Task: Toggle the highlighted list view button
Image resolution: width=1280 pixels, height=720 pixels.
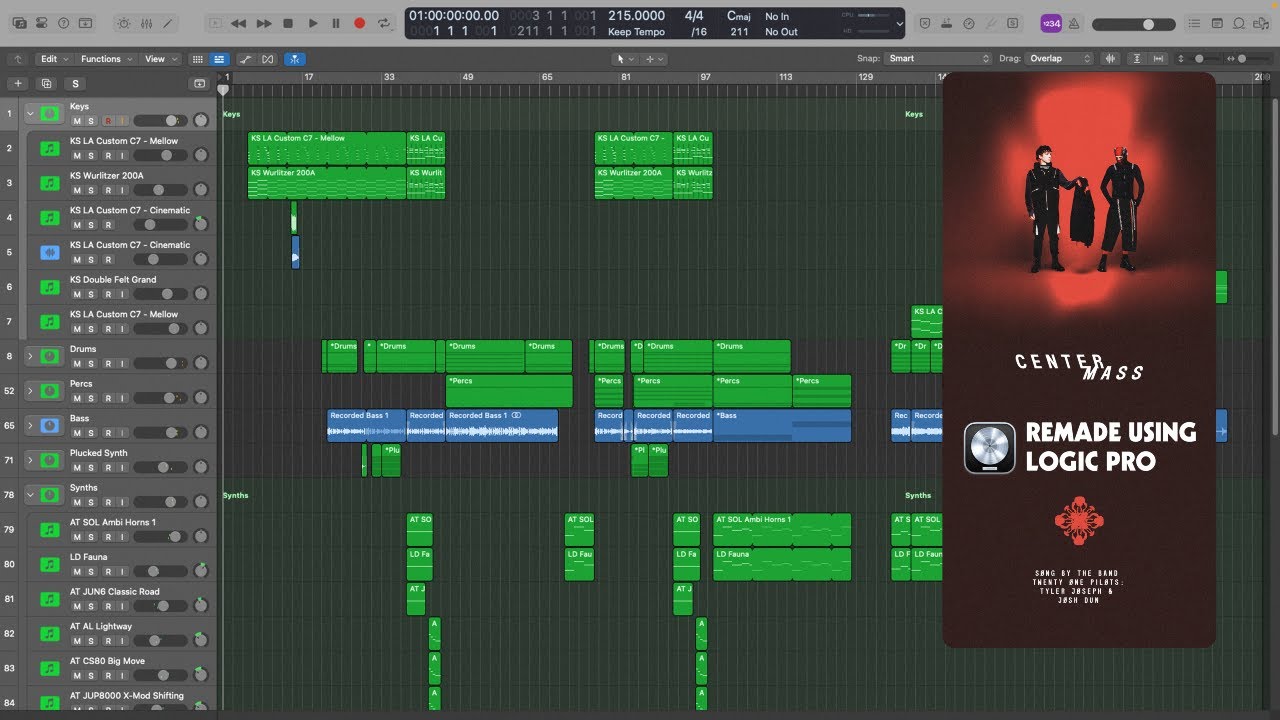Action: (x=219, y=59)
